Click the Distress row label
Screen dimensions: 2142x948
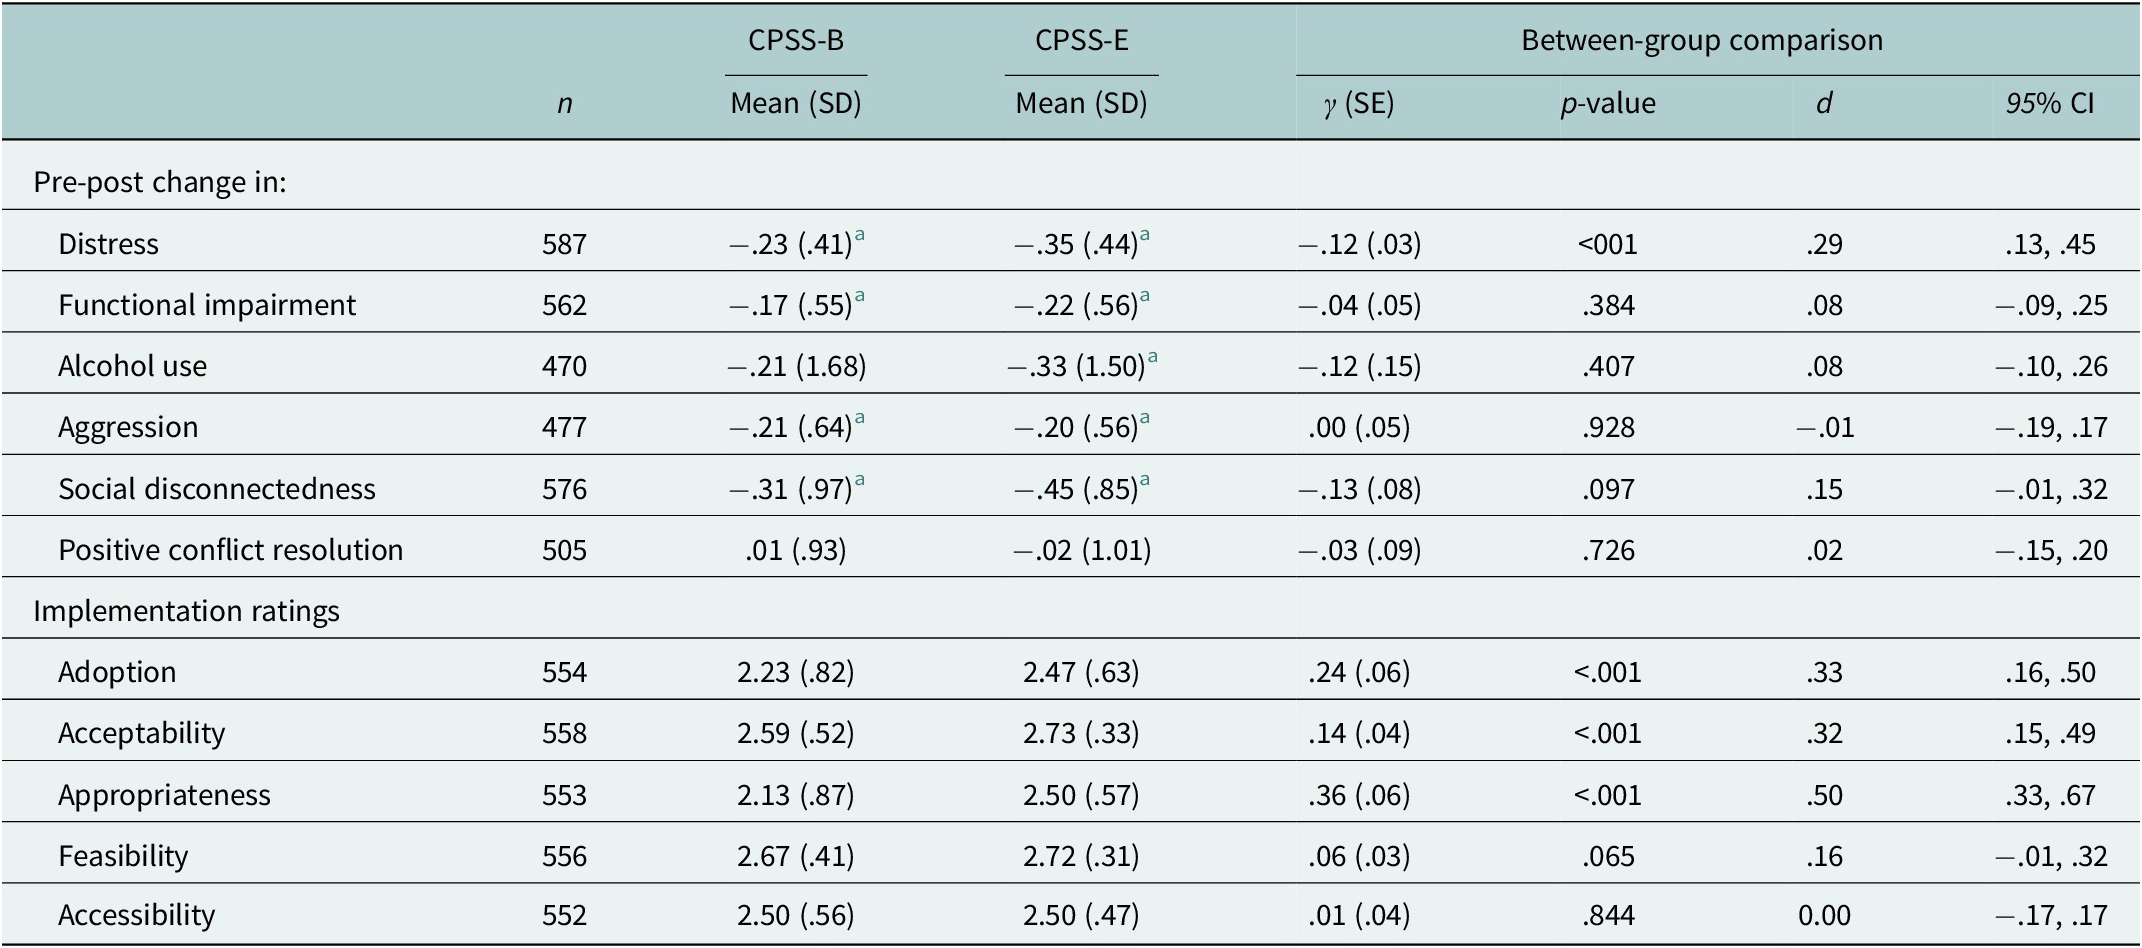(x=108, y=244)
